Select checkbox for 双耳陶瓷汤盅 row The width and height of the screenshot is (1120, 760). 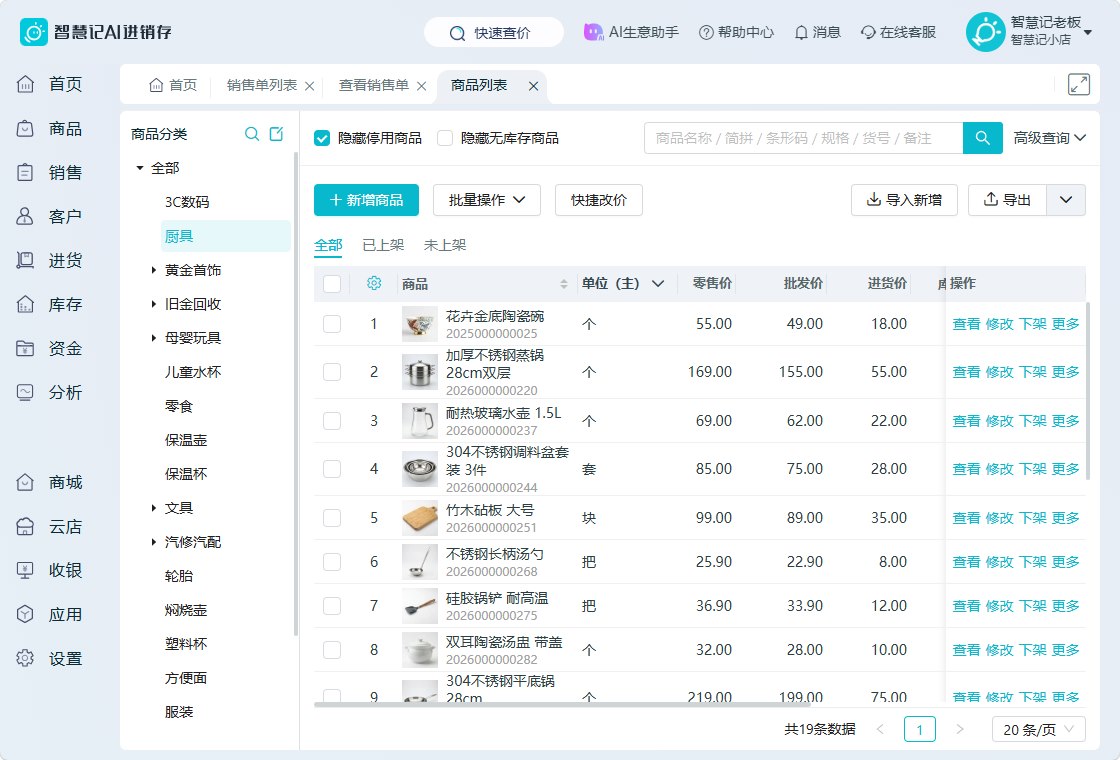pyautogui.click(x=331, y=649)
